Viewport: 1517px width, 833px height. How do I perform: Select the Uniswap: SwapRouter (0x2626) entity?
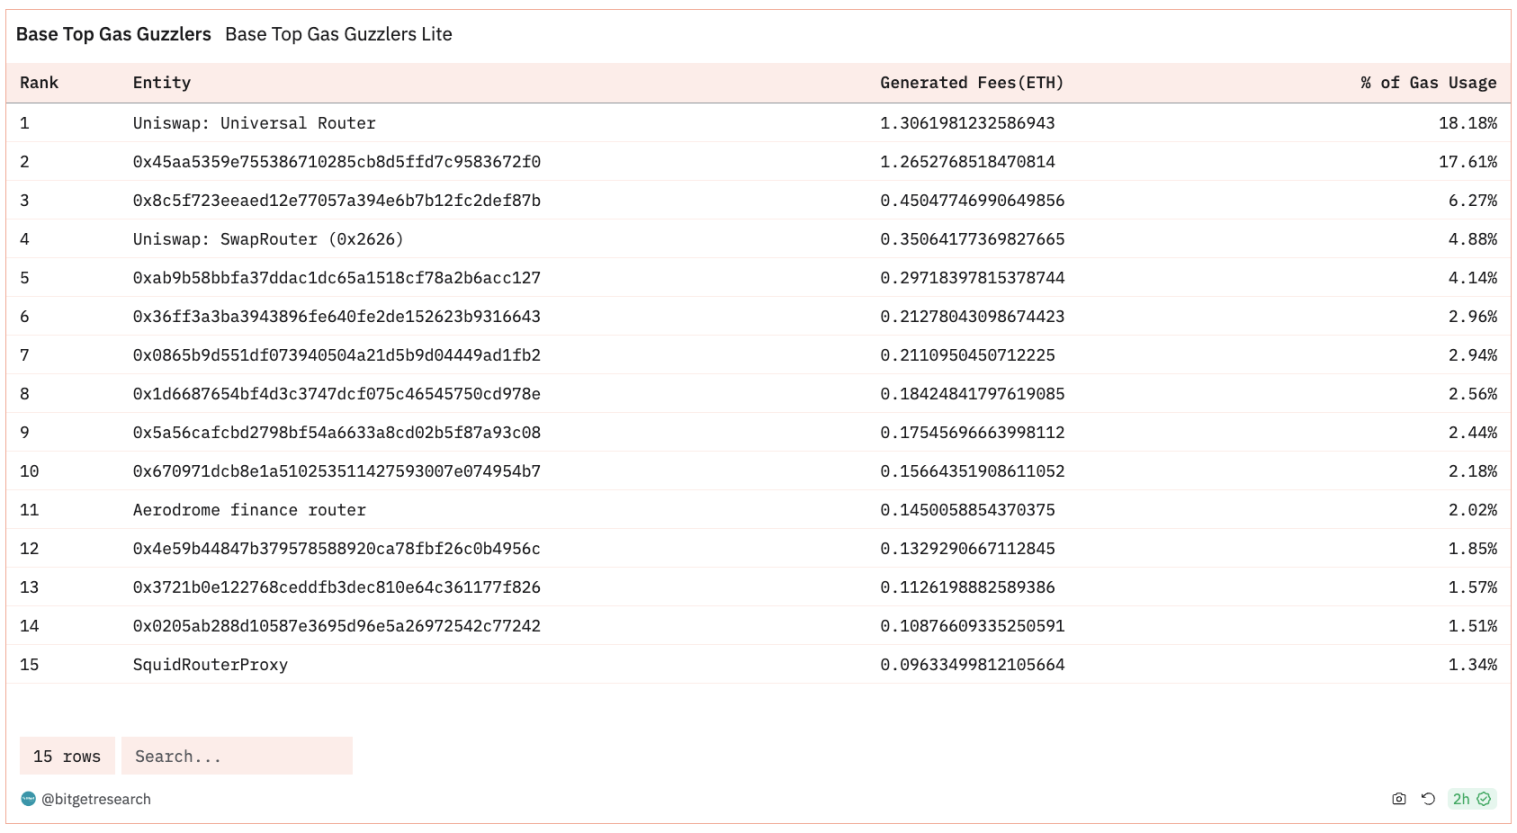[x=268, y=239]
